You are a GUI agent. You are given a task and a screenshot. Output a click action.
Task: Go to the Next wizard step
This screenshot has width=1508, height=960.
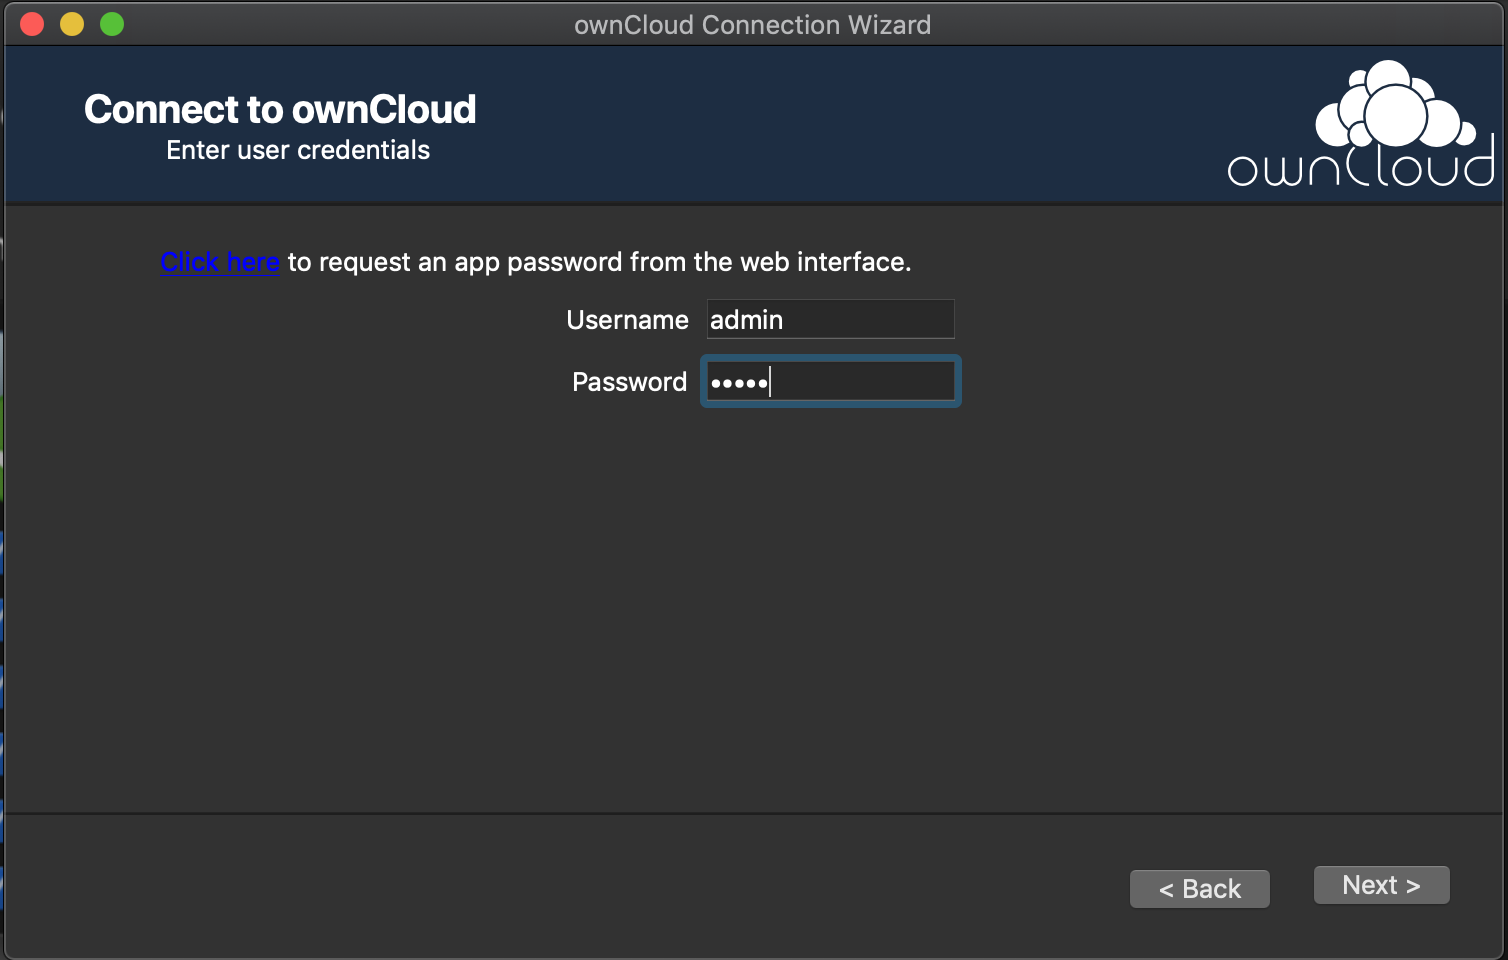(x=1381, y=885)
